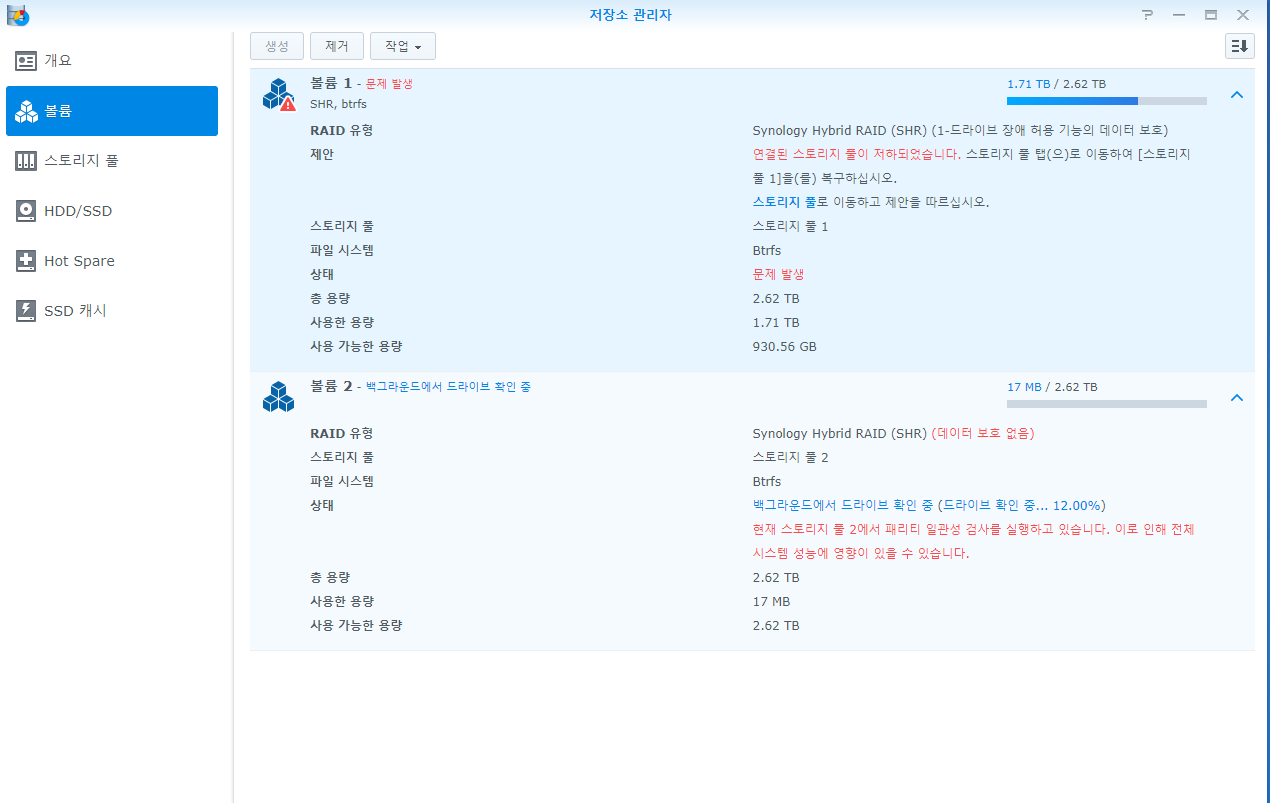Select the 볼륨 cube icon in the sidebar
Image resolution: width=1270 pixels, height=803 pixels.
(26, 111)
